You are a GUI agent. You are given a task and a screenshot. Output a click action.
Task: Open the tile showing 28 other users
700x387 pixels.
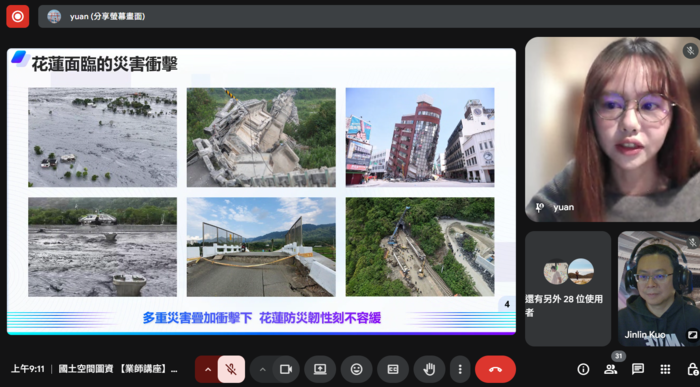568,288
